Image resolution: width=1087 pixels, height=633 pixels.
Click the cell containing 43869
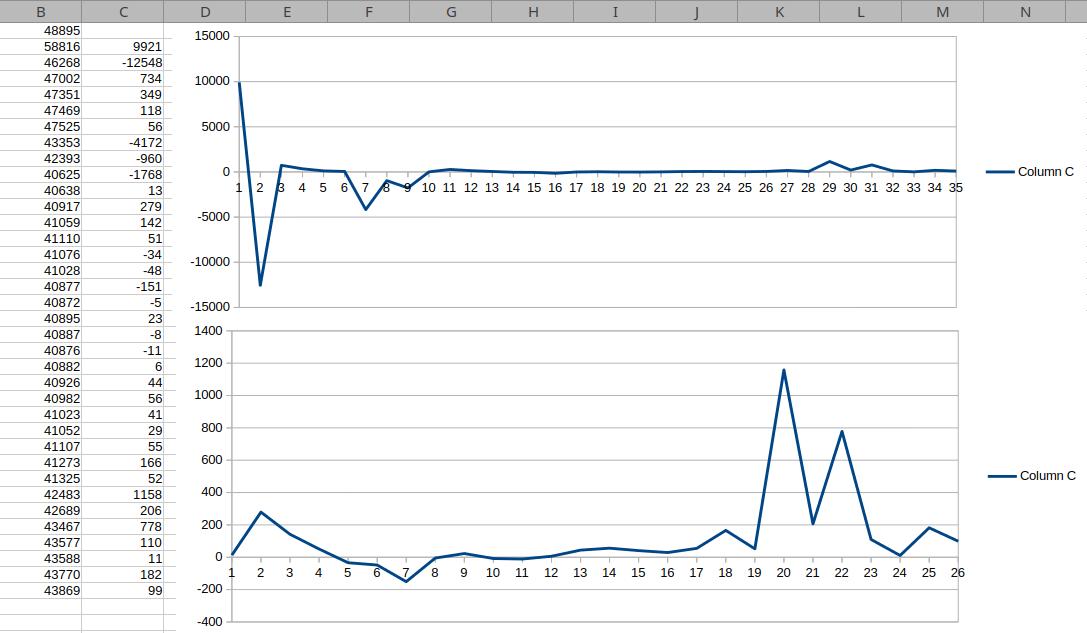(62, 591)
